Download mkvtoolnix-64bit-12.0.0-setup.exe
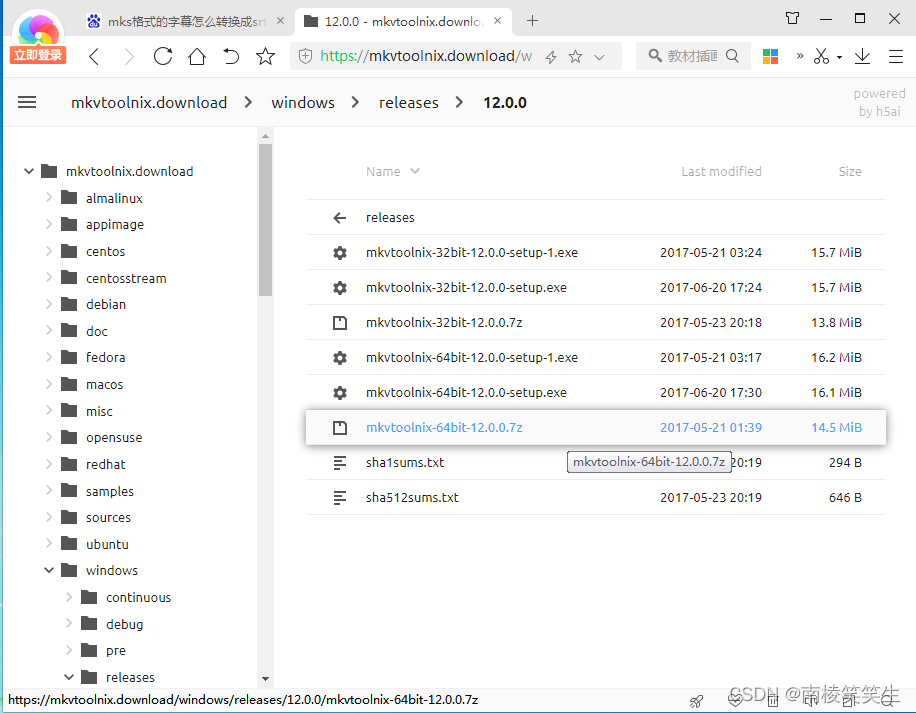This screenshot has width=916, height=713. click(x=595, y=392)
